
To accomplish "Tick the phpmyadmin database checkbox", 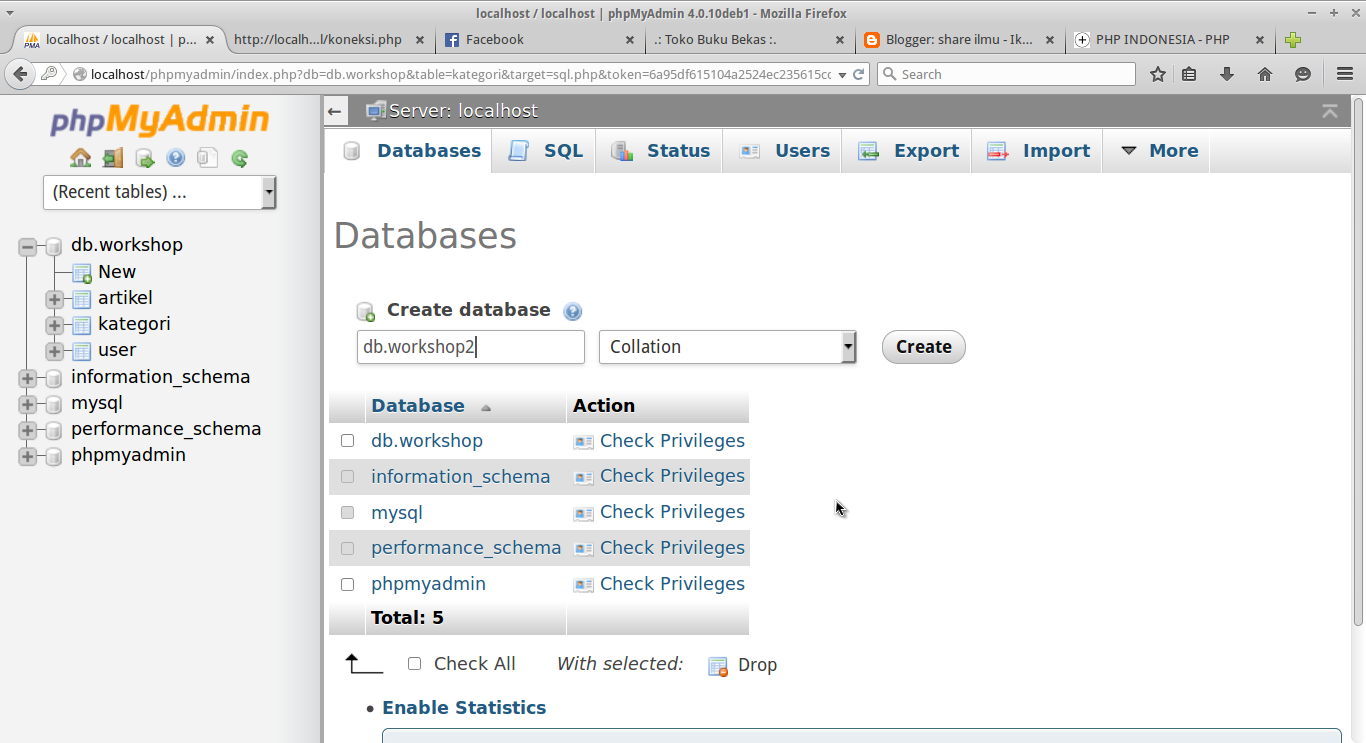I will tap(348, 584).
